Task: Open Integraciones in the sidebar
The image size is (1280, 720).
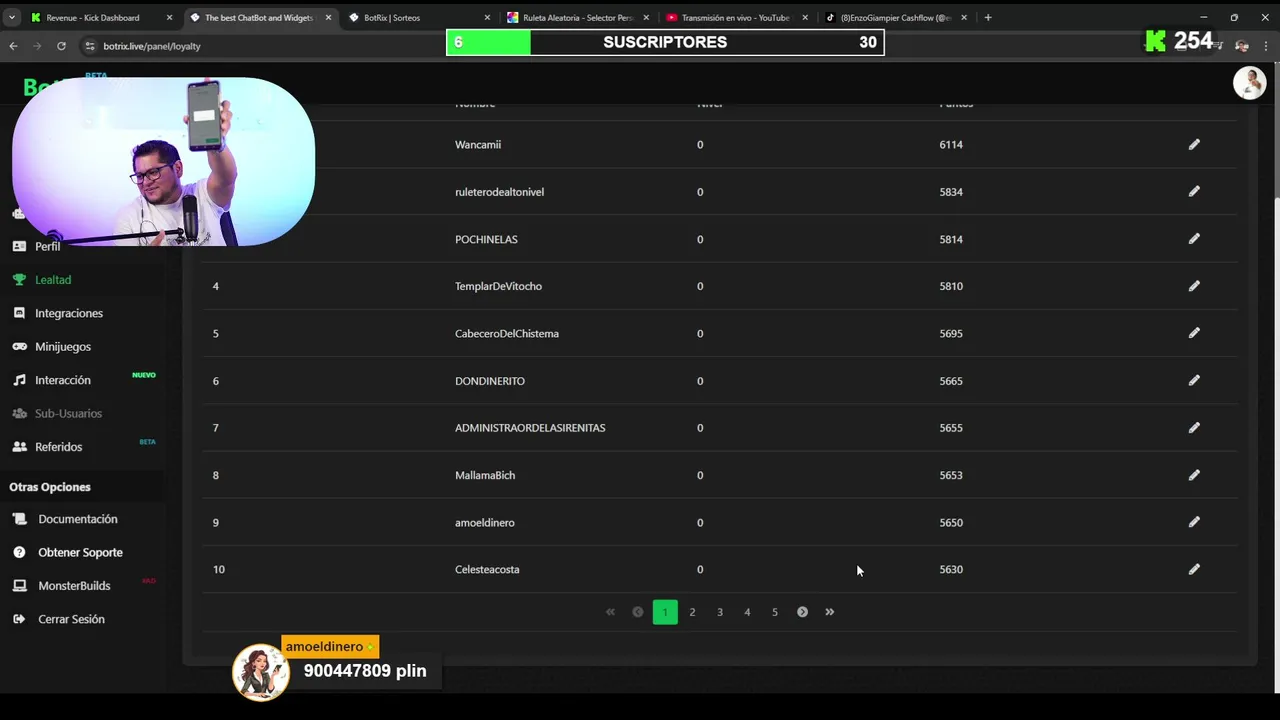Action: 68,313
